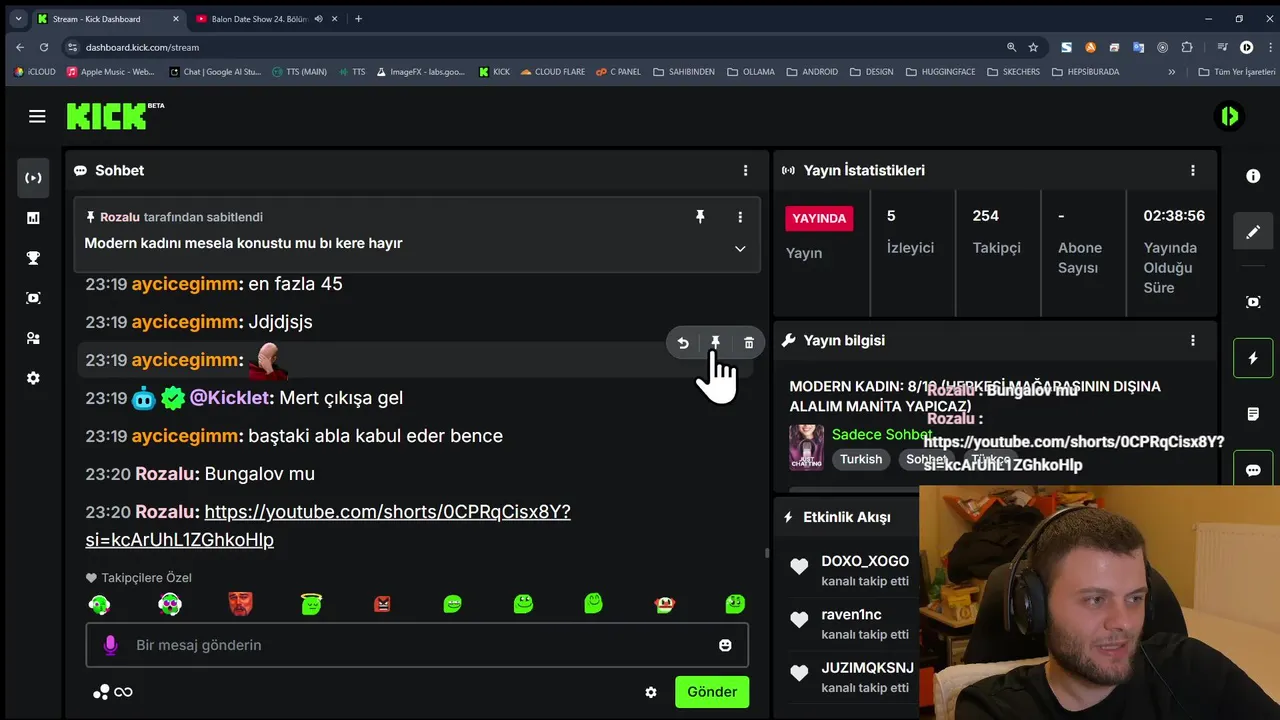Open the emoji picker smiley icon
The image size is (1280, 720).
coord(725,645)
